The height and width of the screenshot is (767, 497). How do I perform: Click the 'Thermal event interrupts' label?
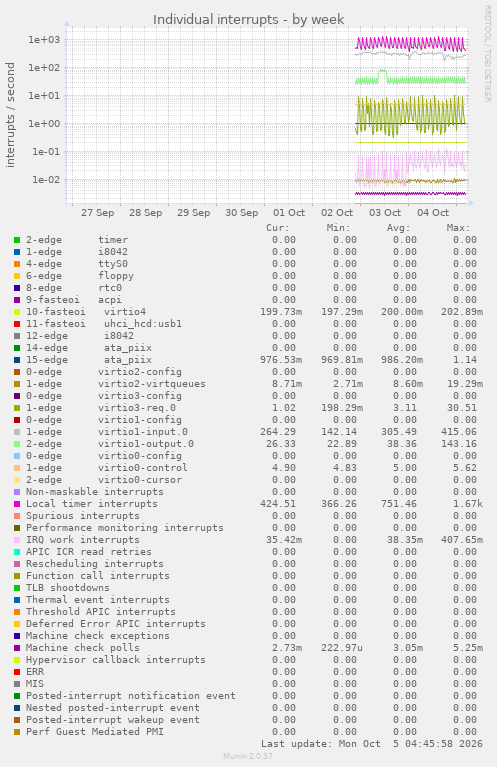click(98, 600)
